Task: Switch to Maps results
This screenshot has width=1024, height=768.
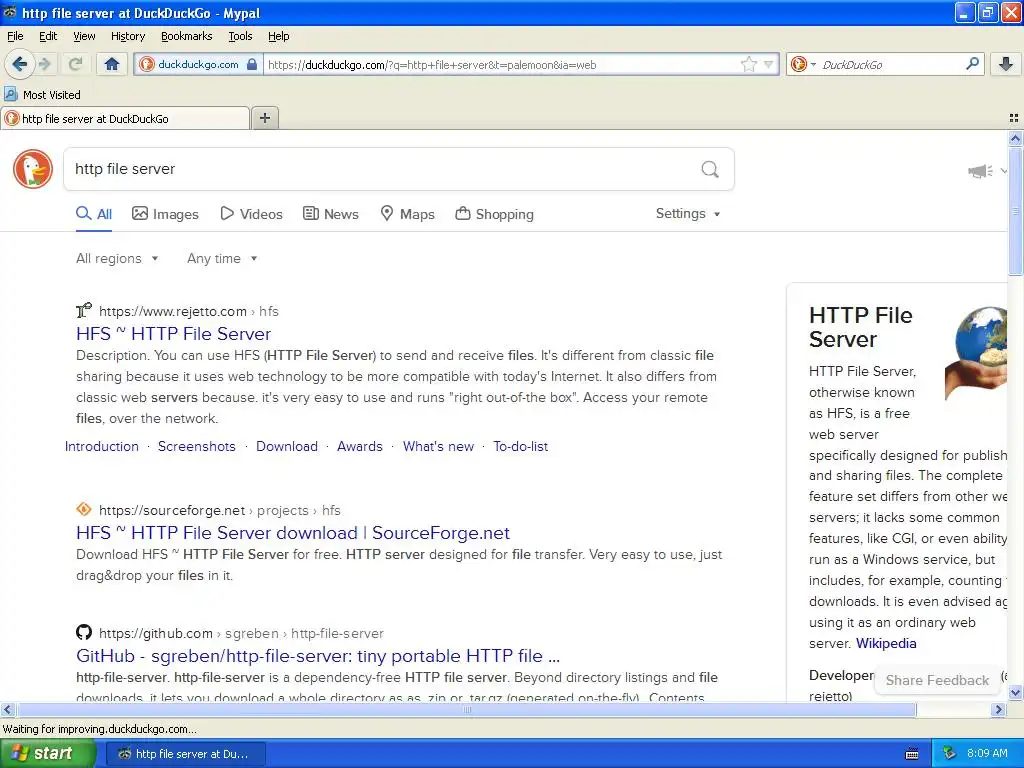Action: [408, 214]
